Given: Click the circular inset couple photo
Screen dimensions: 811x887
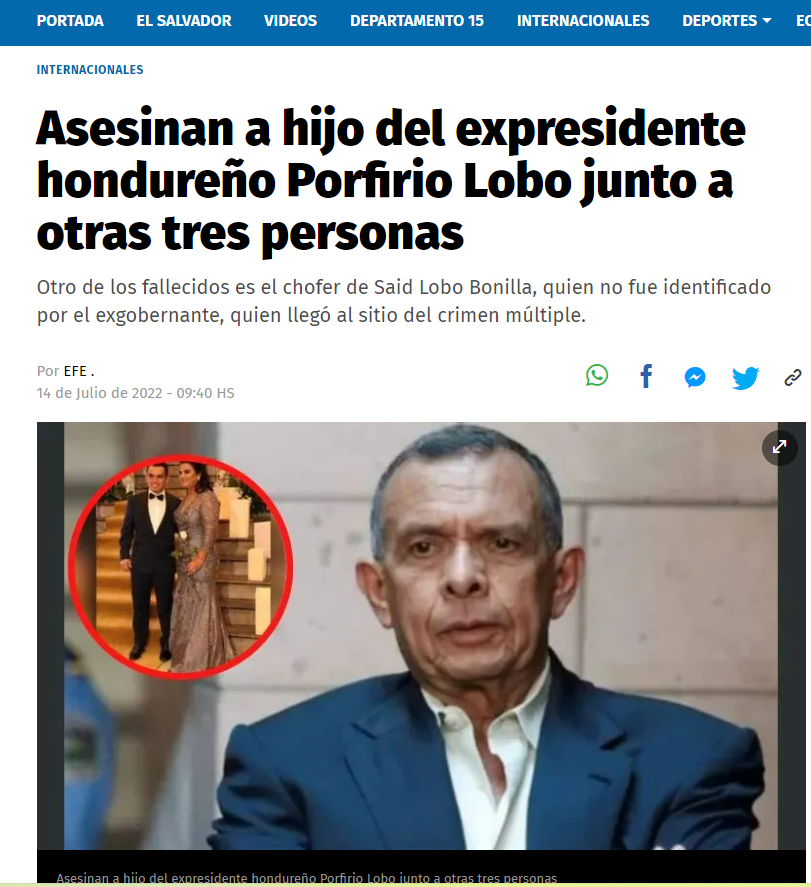Looking at the screenshot, I should point(180,567).
